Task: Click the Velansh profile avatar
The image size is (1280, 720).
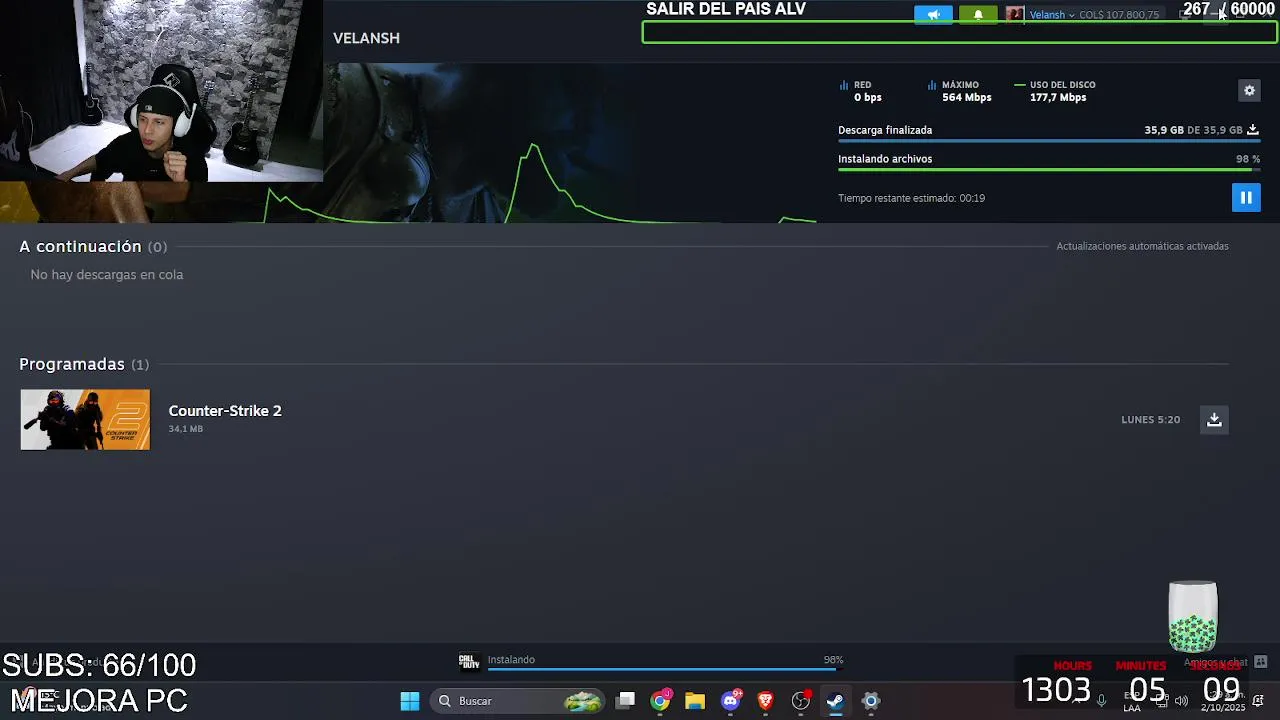Action: pos(1015,15)
